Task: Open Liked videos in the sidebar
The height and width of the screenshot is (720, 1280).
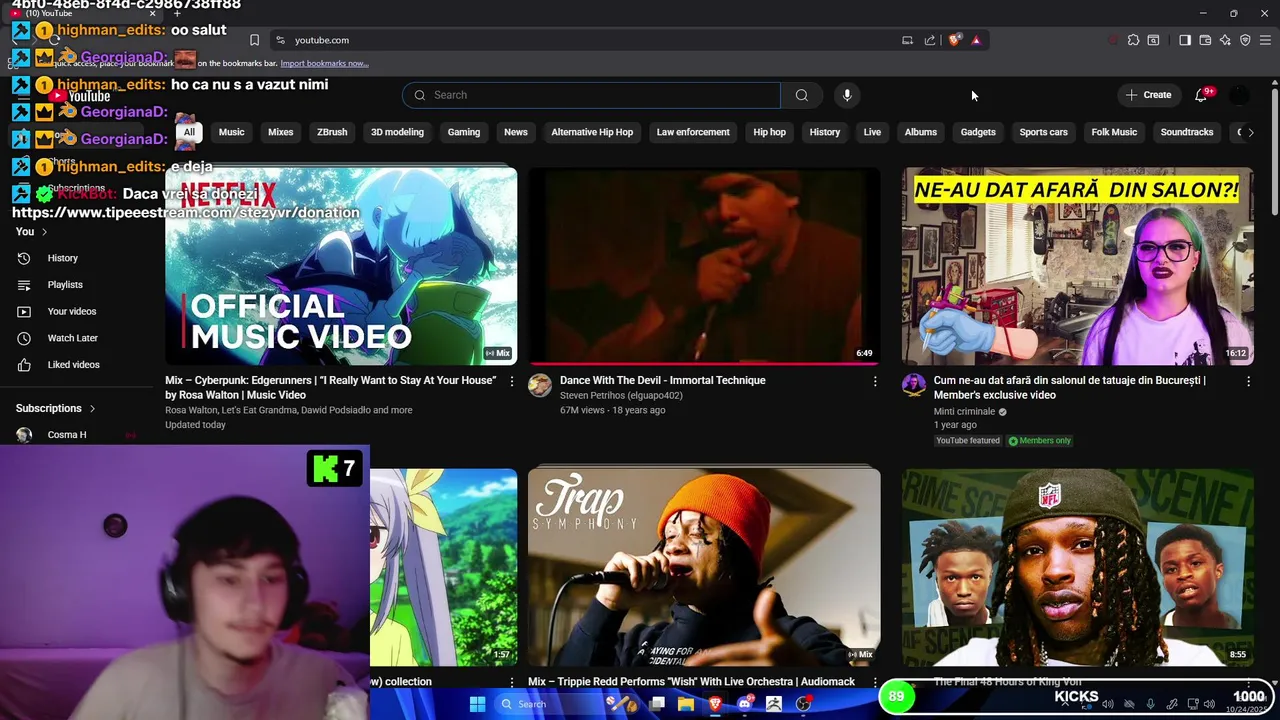Action: [x=73, y=365]
